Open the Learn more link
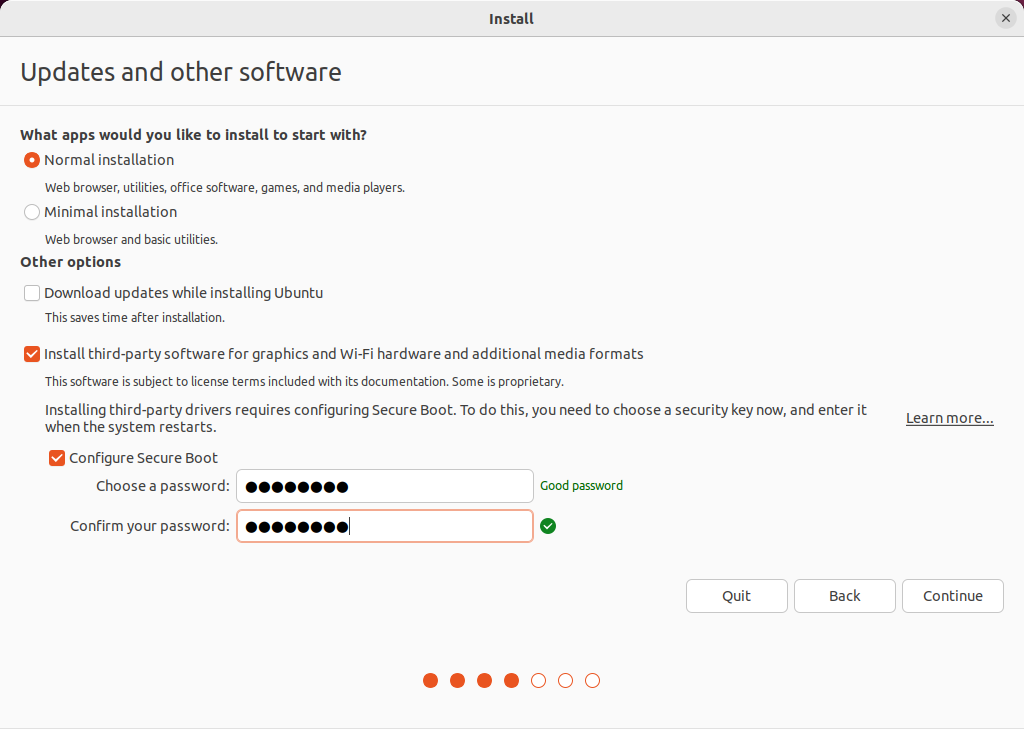Screen dimensions: 1024x729 (949, 418)
